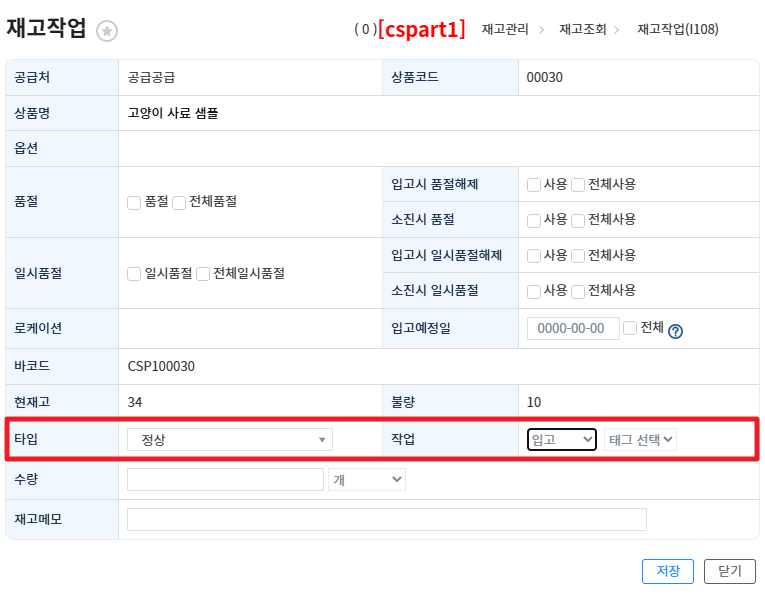This screenshot has height=602, width=765.
Task: Check the 품절 checkbox
Action: (x=134, y=202)
